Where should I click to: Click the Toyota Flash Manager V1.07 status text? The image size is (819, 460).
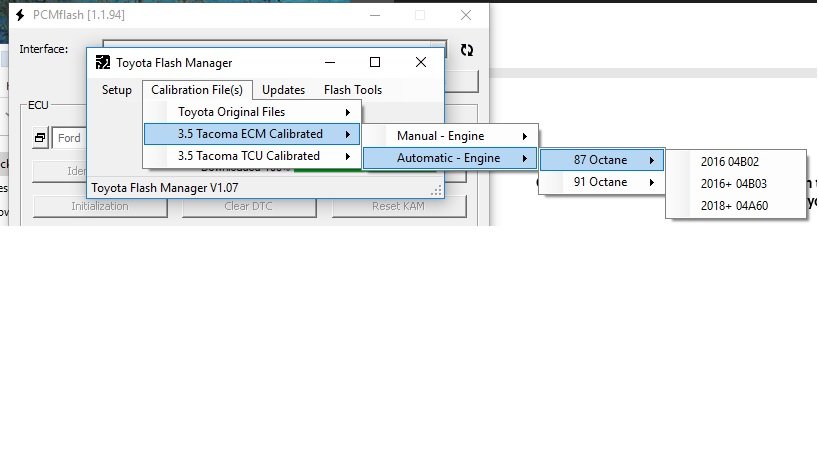[165, 188]
